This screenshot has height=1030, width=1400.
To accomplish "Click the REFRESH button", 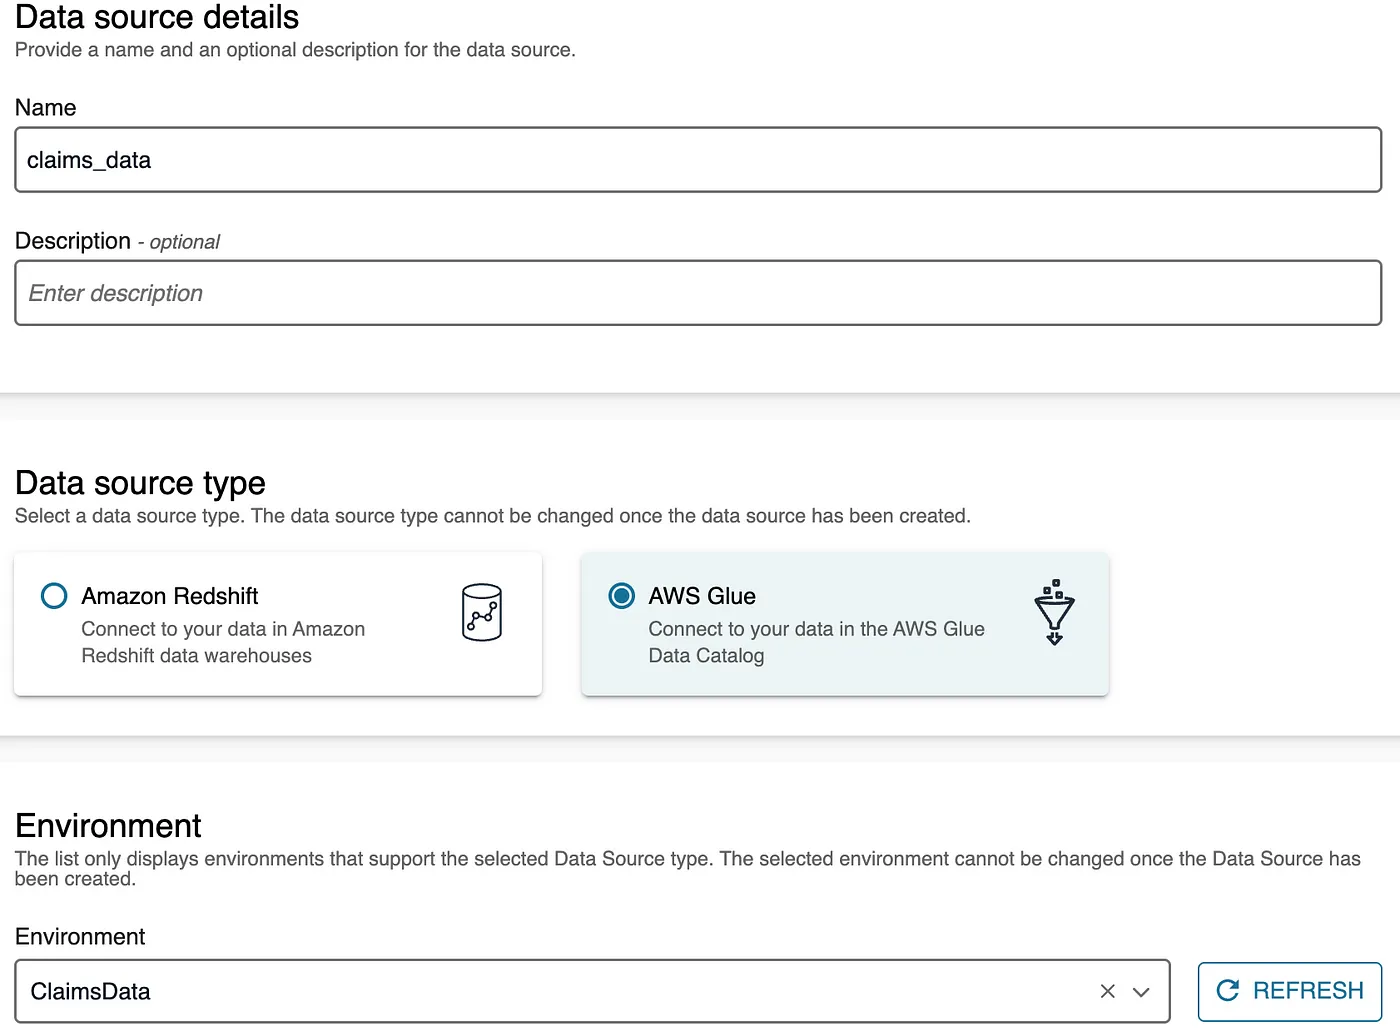I will 1290,991.
